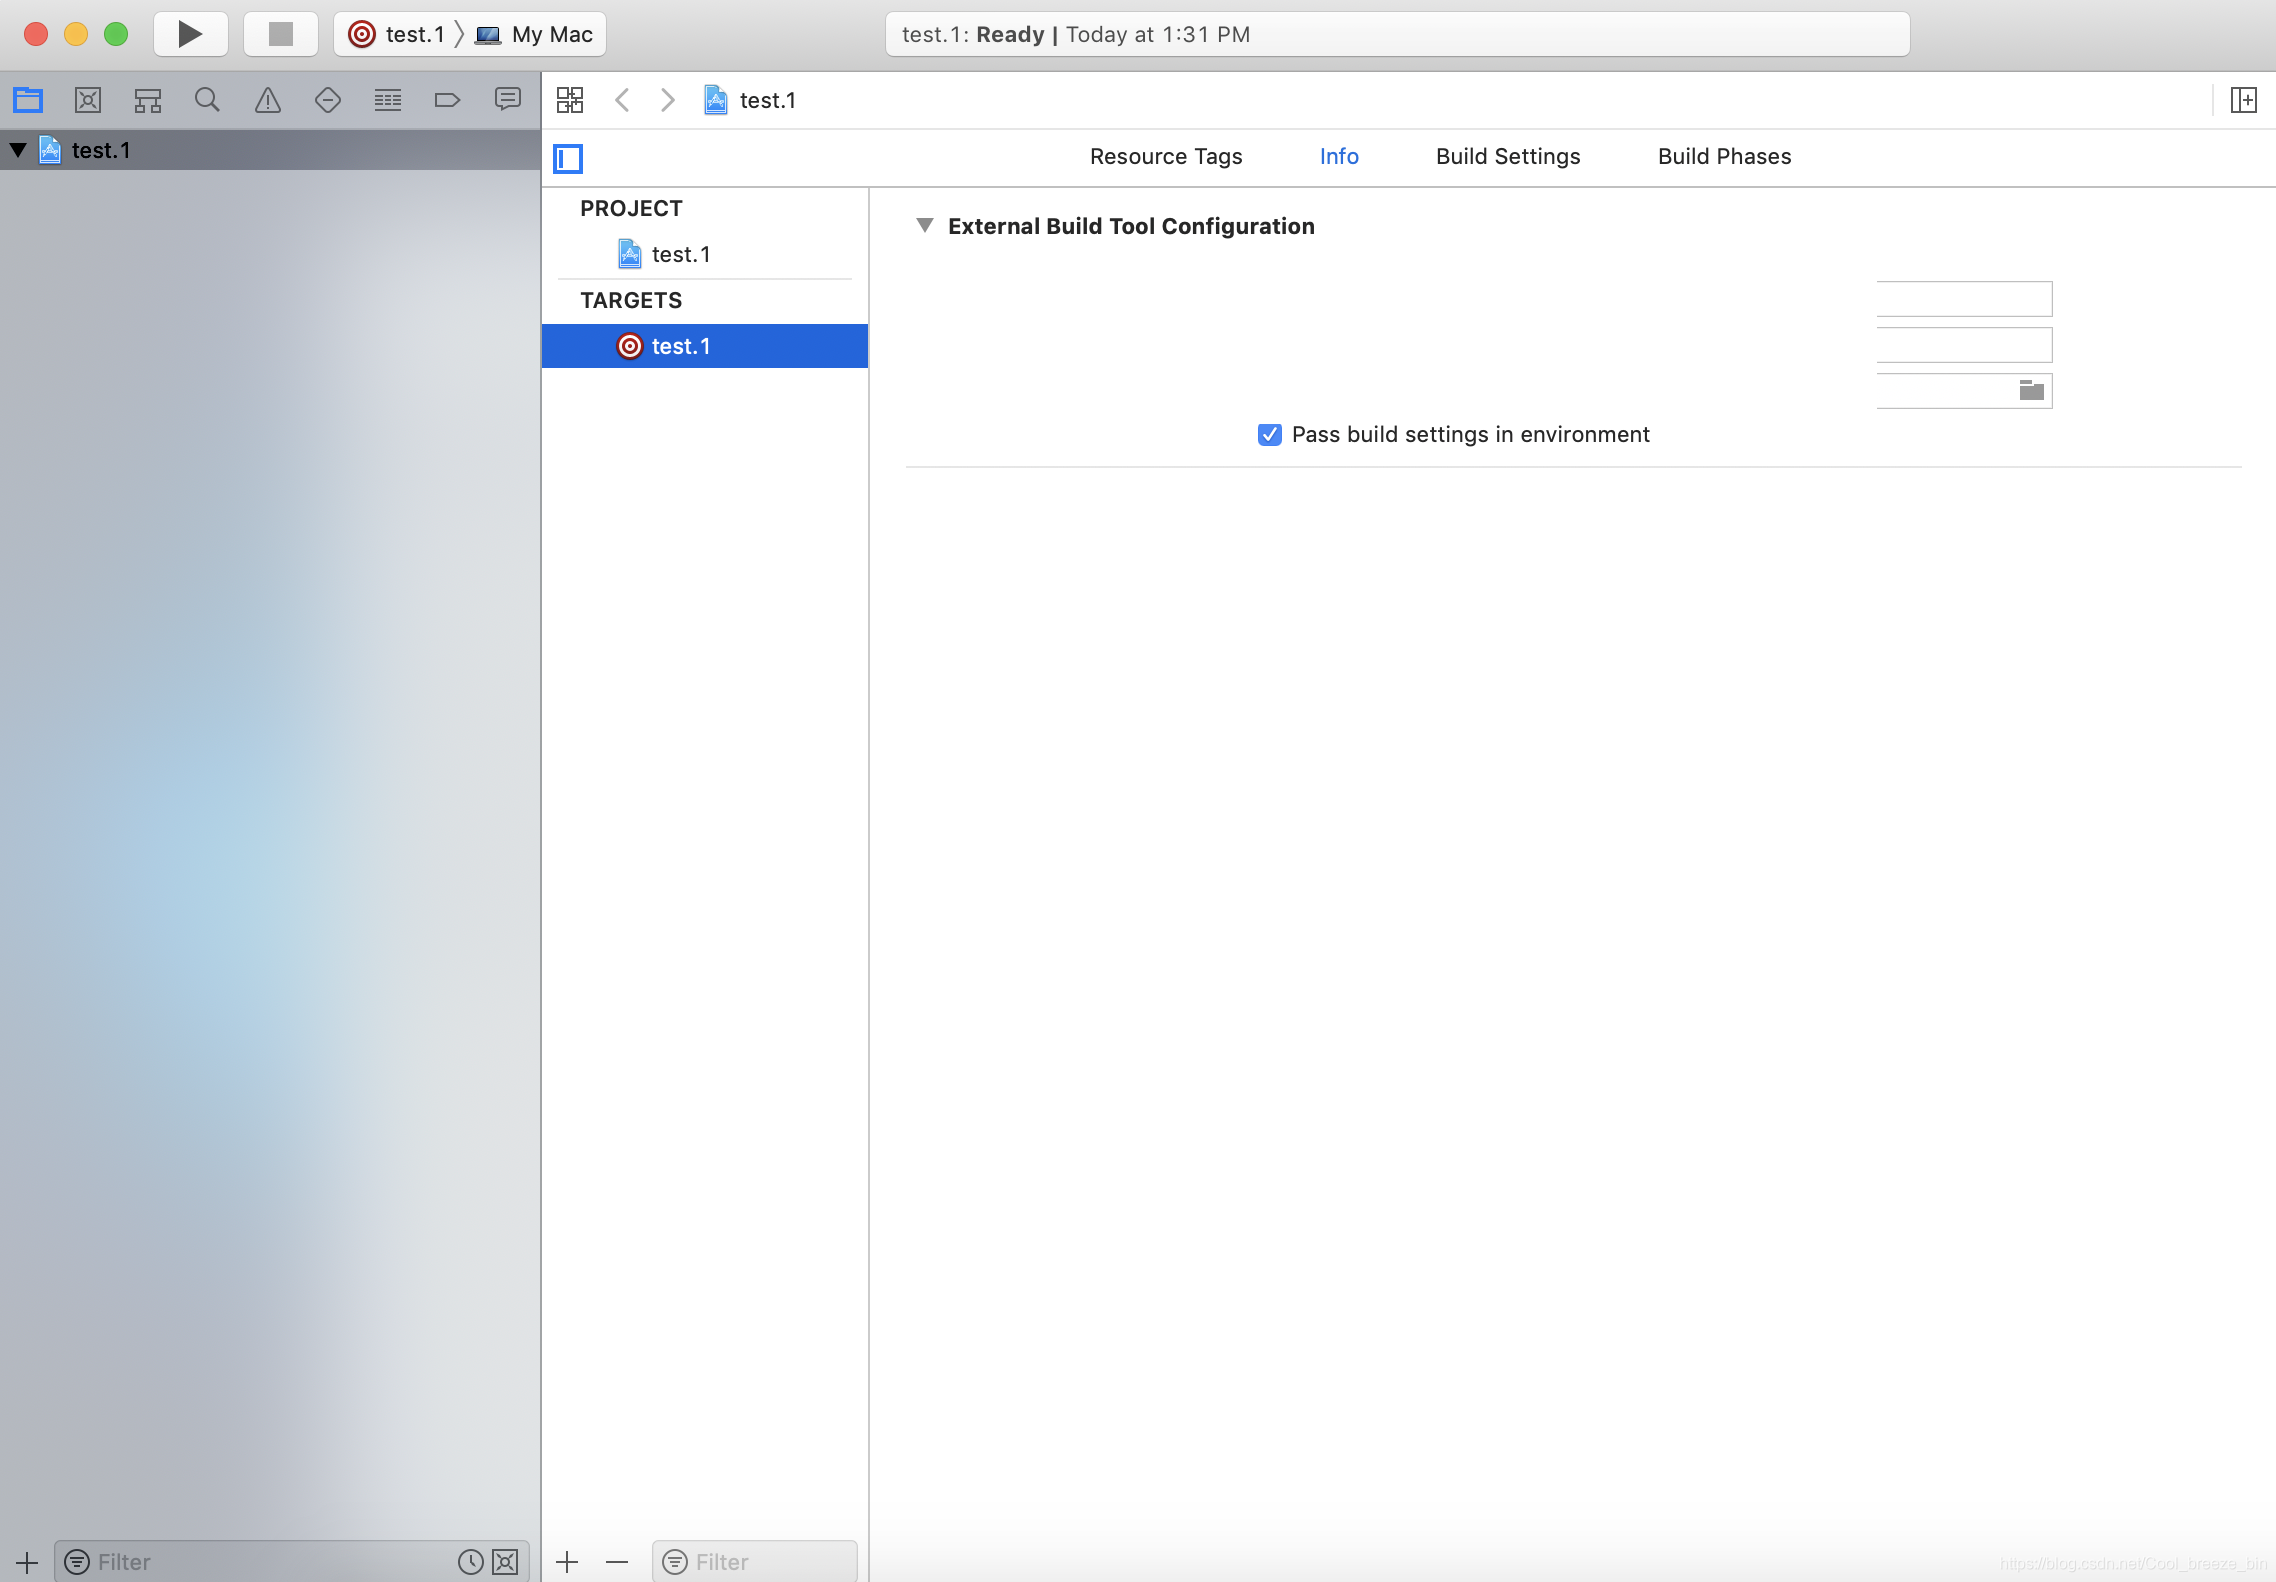Open targets filter options icon
The image size is (2276, 1582).
[675, 1562]
